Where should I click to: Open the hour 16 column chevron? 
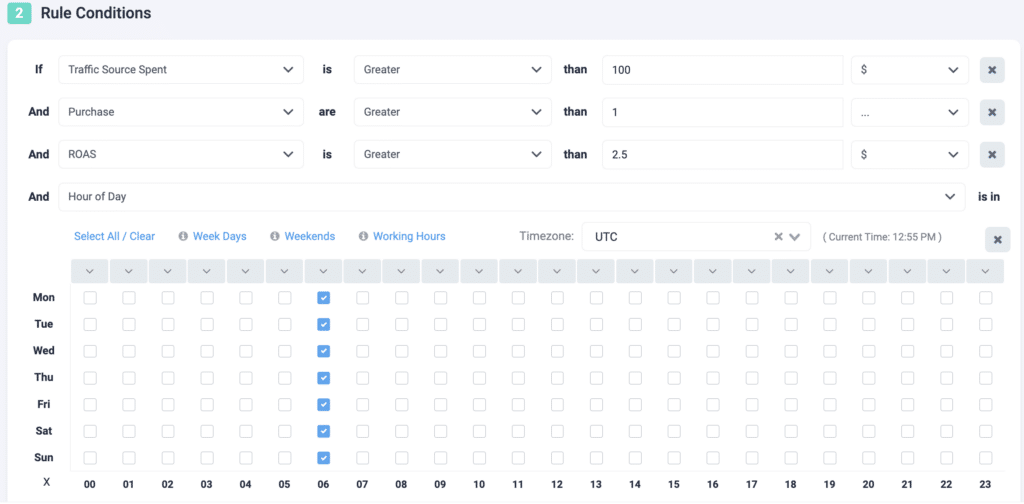[x=713, y=271]
